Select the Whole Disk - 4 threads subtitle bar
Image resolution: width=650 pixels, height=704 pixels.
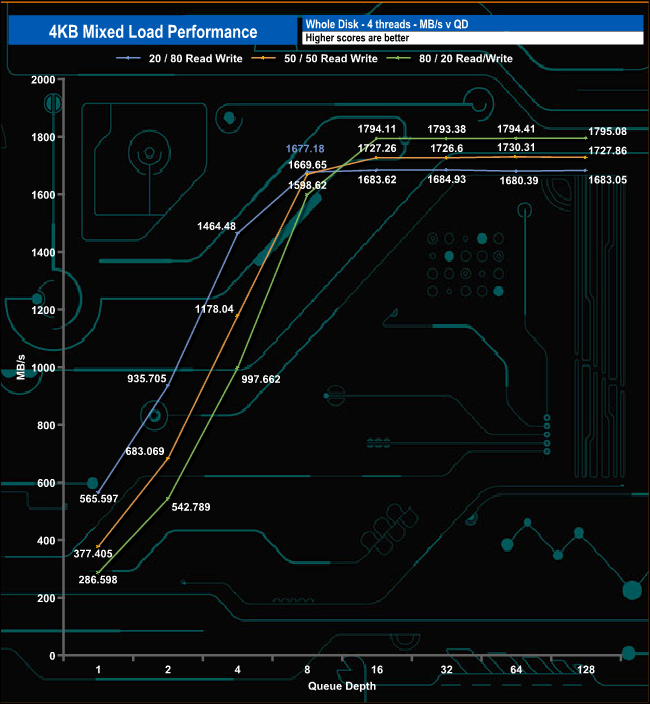470,24
